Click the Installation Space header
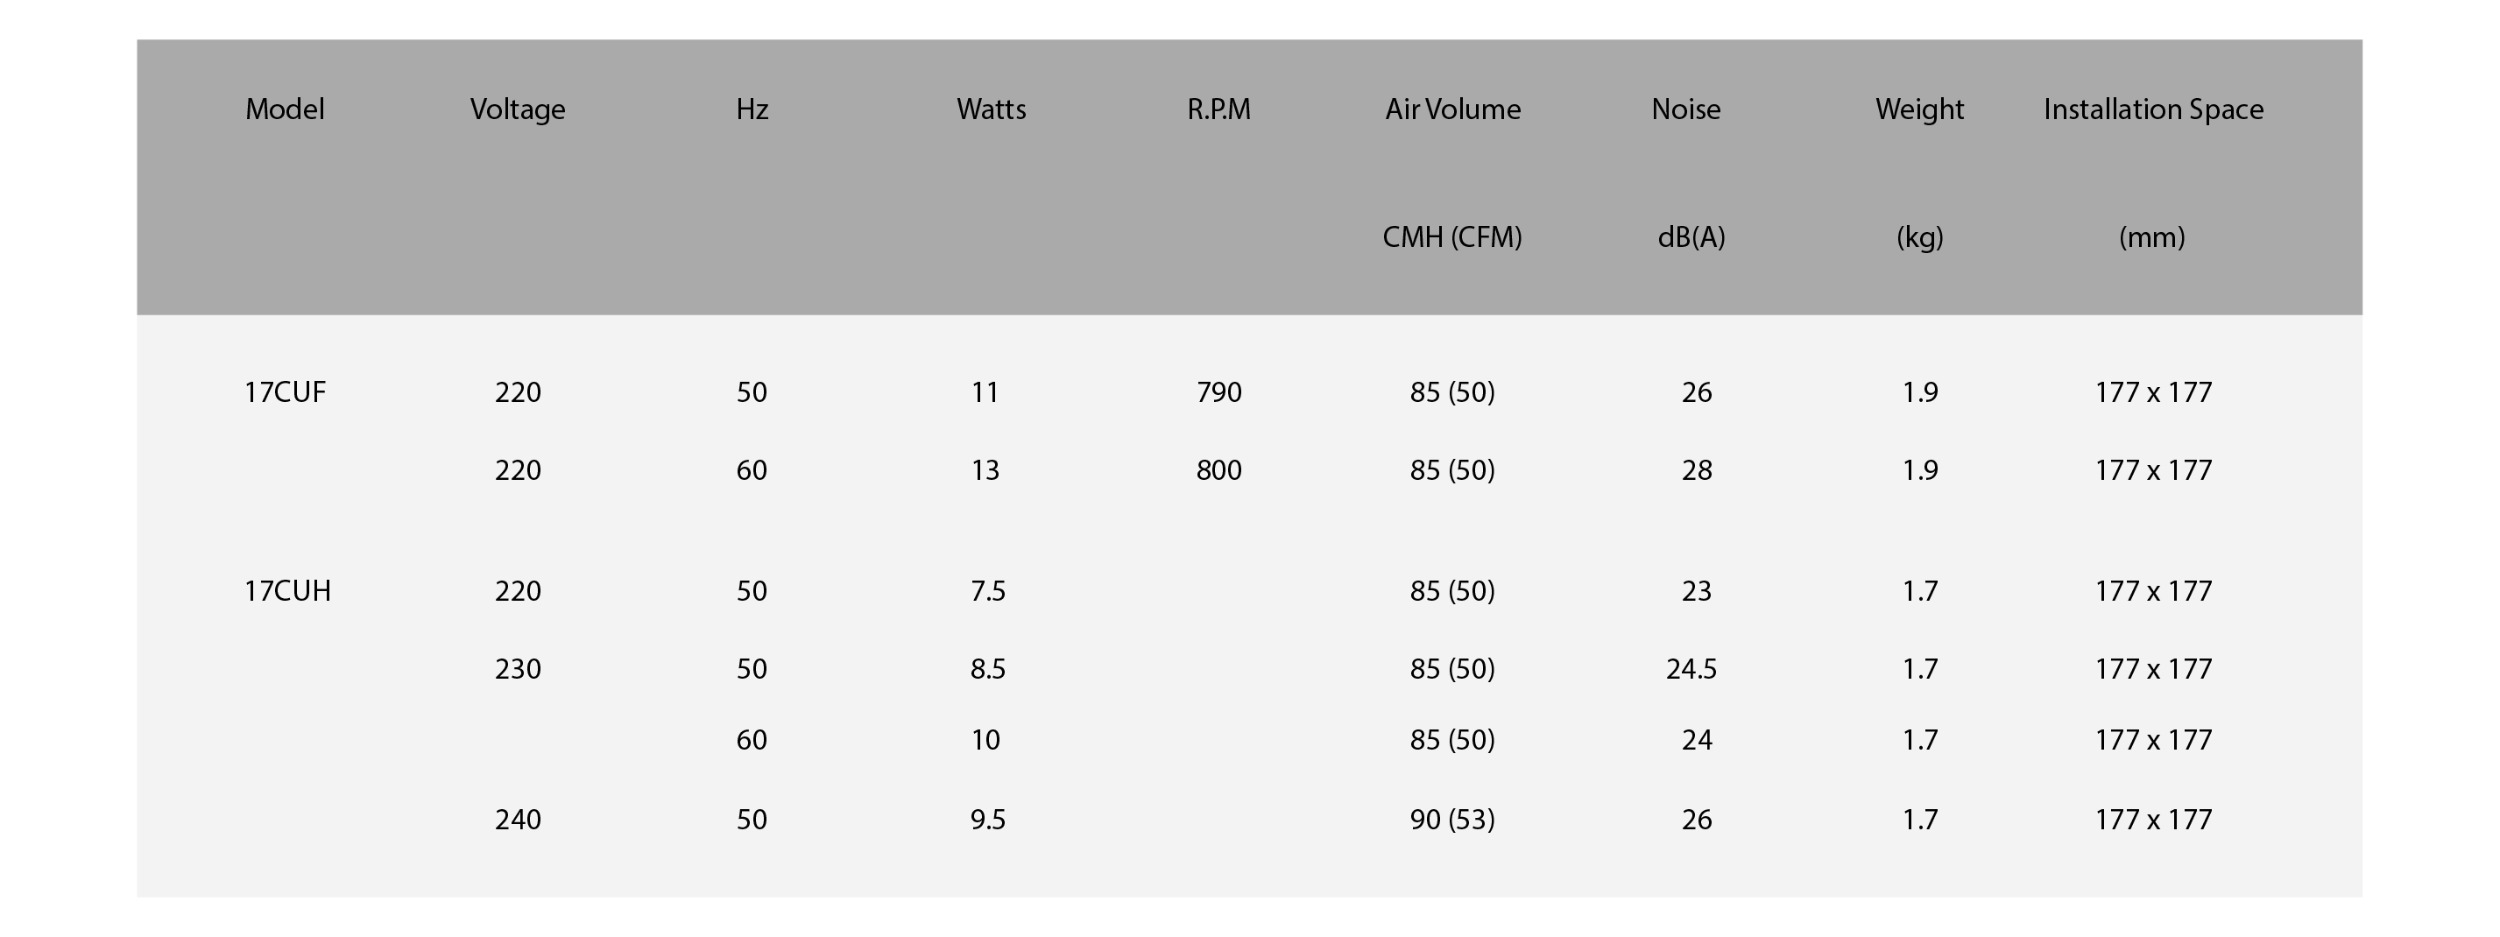 point(2154,110)
